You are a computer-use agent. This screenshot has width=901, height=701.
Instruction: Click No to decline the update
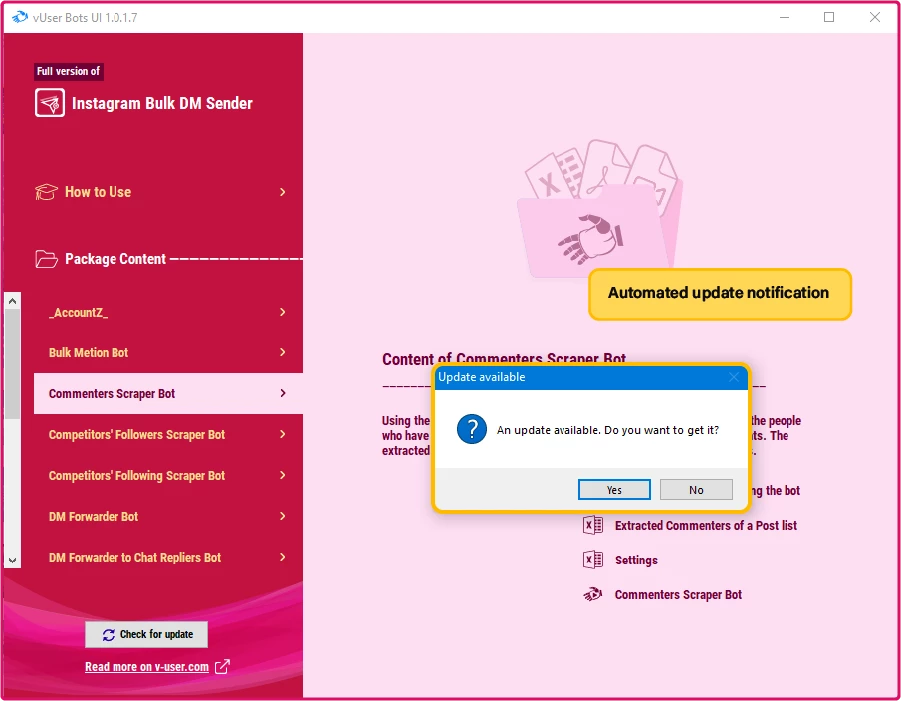696,490
